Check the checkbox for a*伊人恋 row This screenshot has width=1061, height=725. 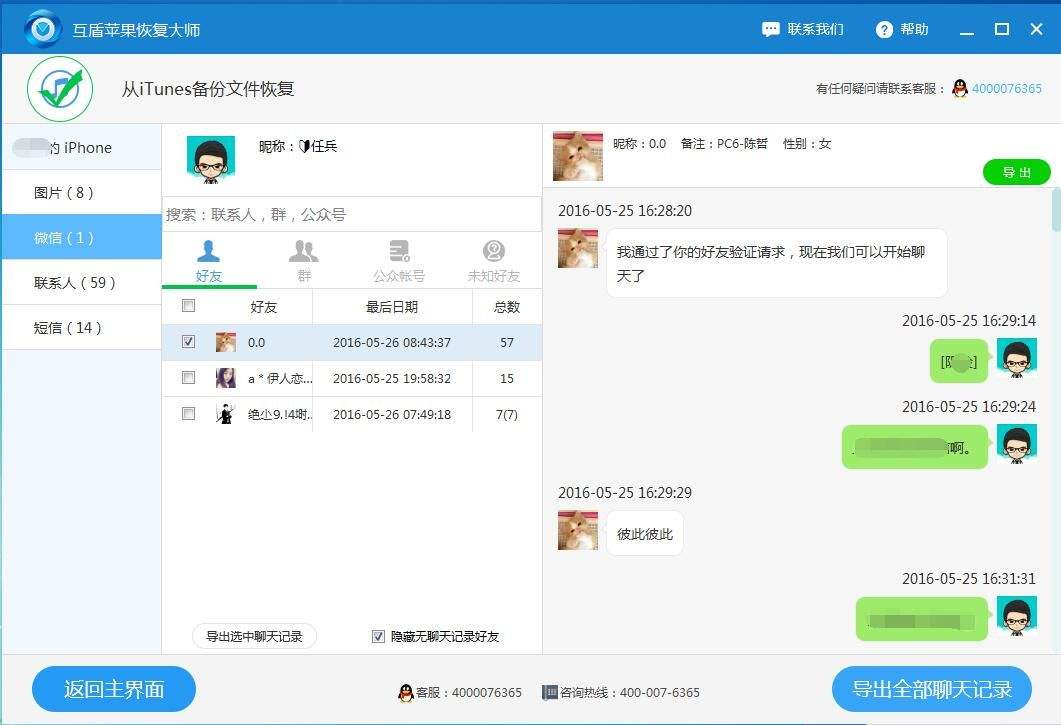point(189,378)
